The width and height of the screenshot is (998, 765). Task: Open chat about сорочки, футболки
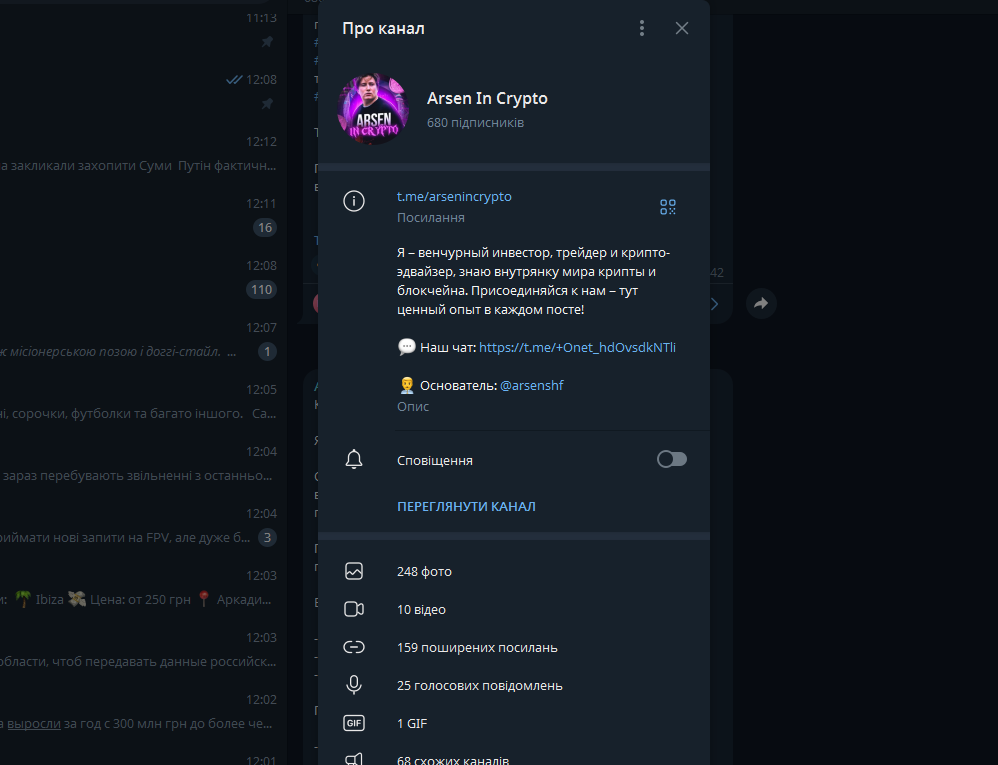[x=143, y=402]
